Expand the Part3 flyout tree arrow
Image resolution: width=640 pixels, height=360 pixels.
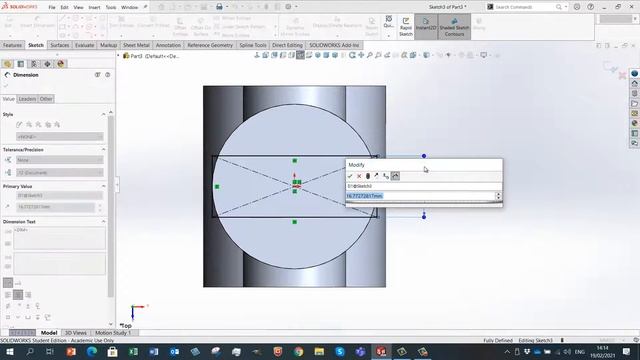119,56
